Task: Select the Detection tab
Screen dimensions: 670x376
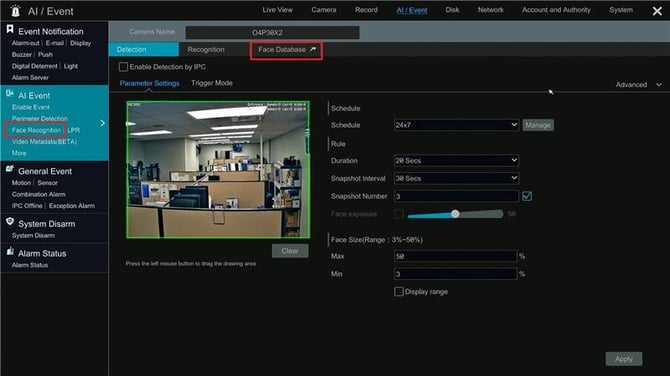Action: 144,50
